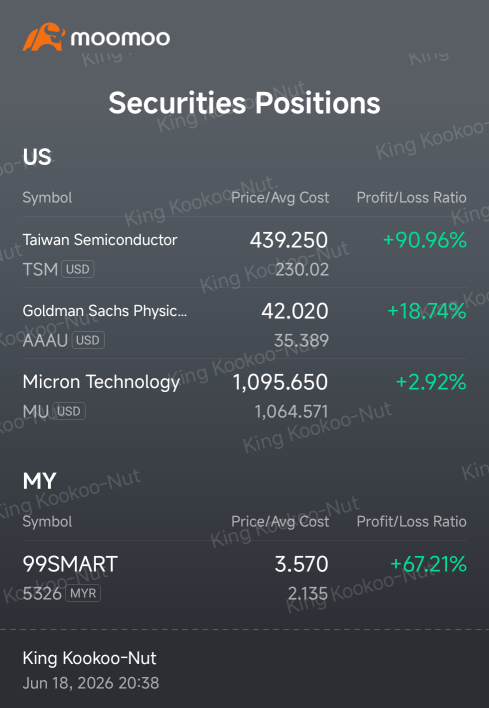Click the moomoo brand name text
This screenshot has width=489, height=708.
[x=120, y=38]
